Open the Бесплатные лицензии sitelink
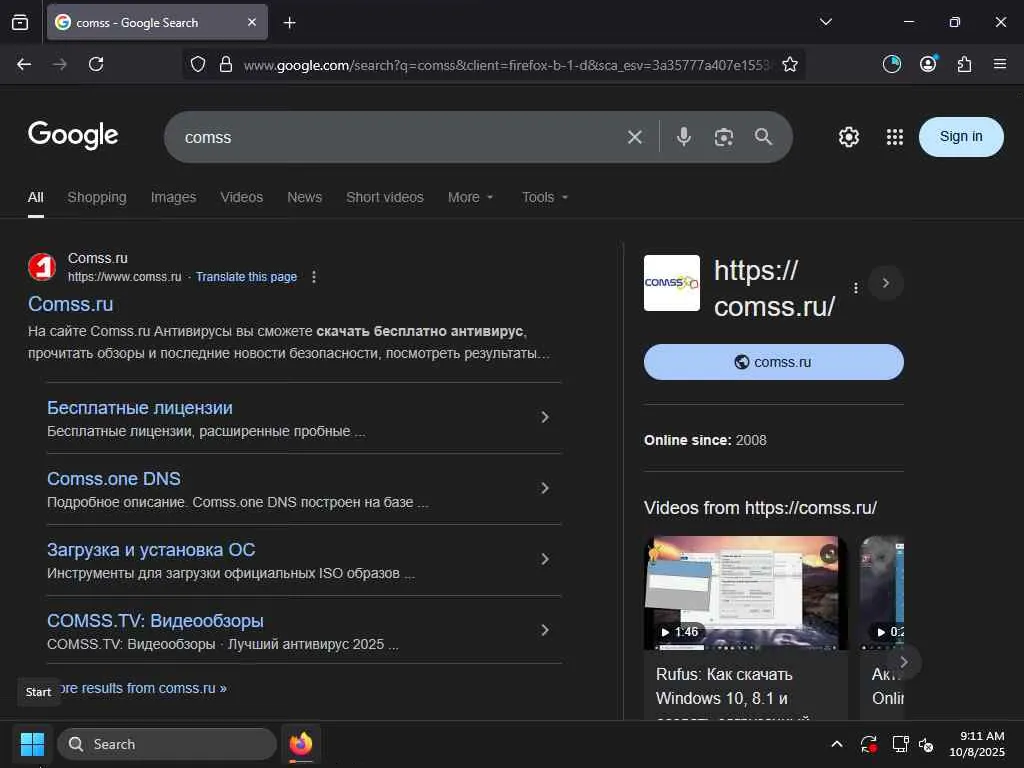The height and width of the screenshot is (768, 1024). 140,408
